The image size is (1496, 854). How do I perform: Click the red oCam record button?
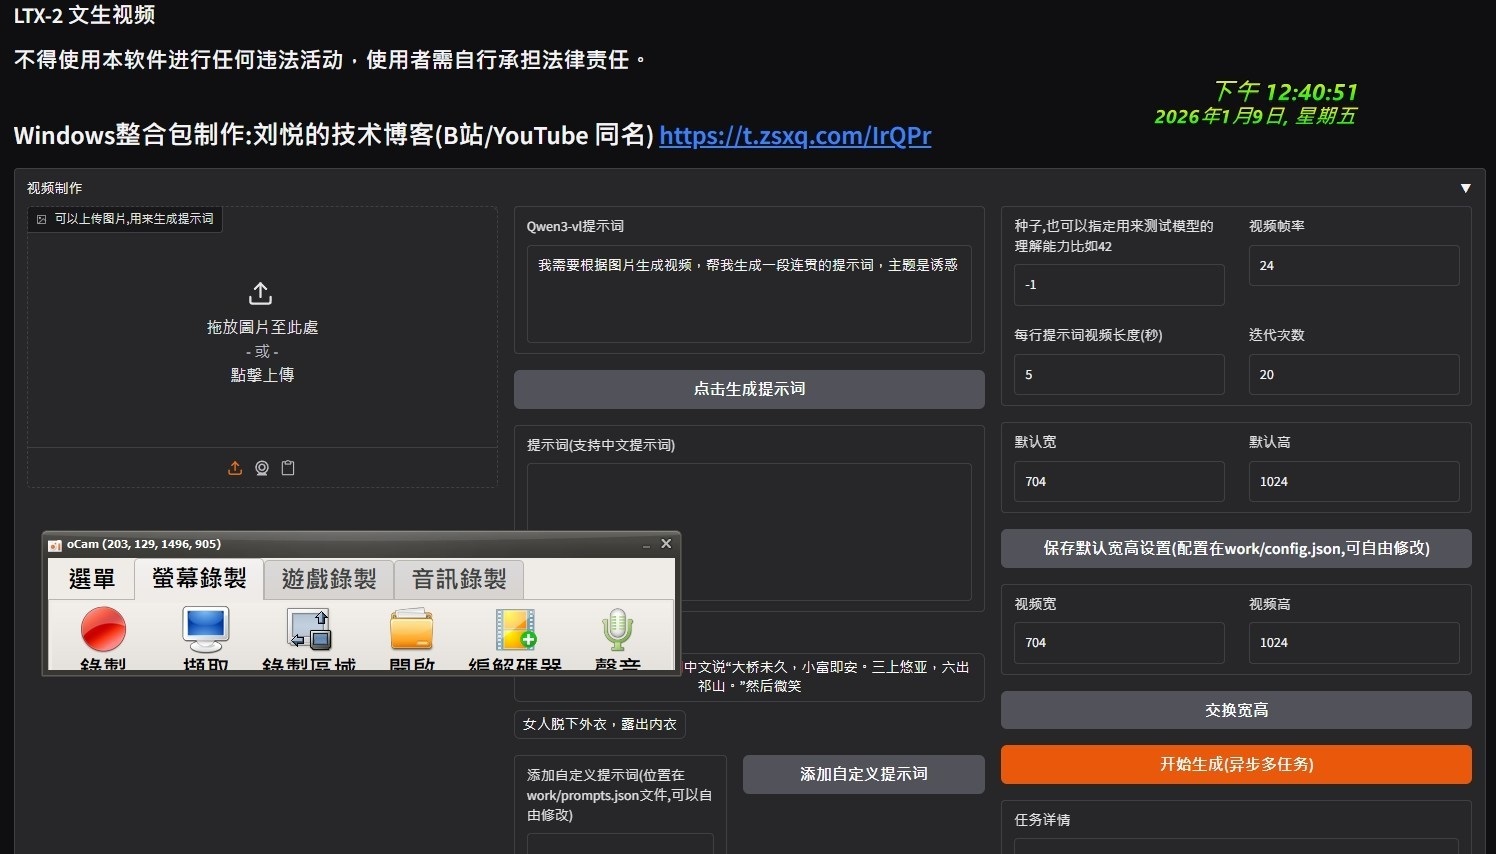pos(103,630)
